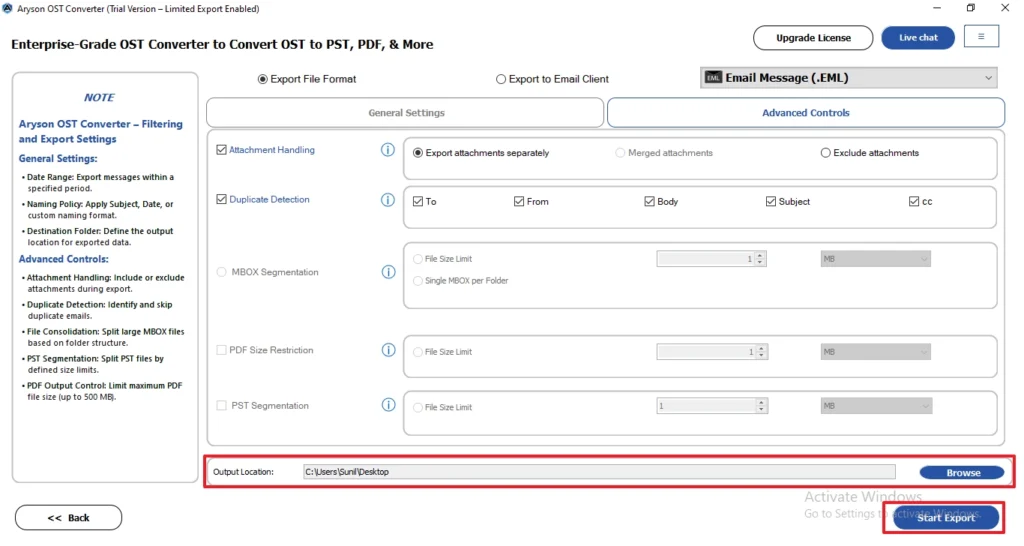Click the 'NOTE' heading in the side panel
Viewport: 1024px width, 546px height.
[99, 97]
